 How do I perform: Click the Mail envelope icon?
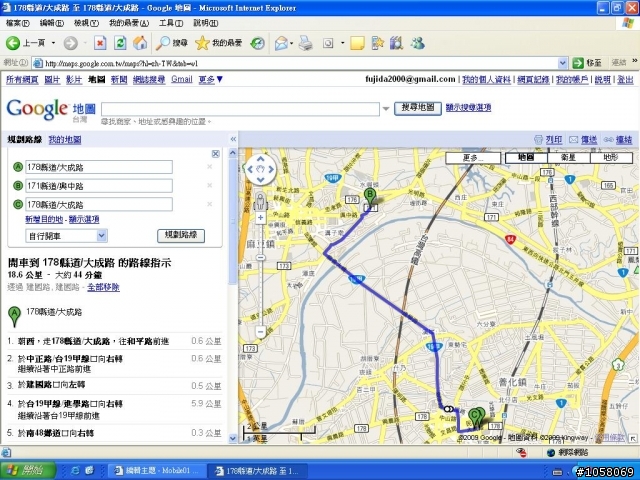click(x=281, y=43)
